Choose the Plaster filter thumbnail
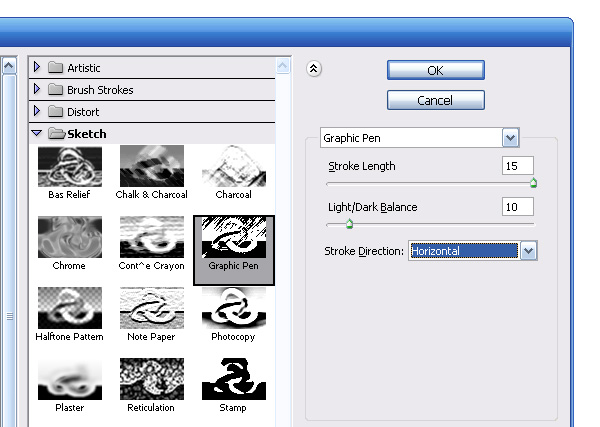Viewport: 600px width, 427px height. pyautogui.click(x=70, y=379)
